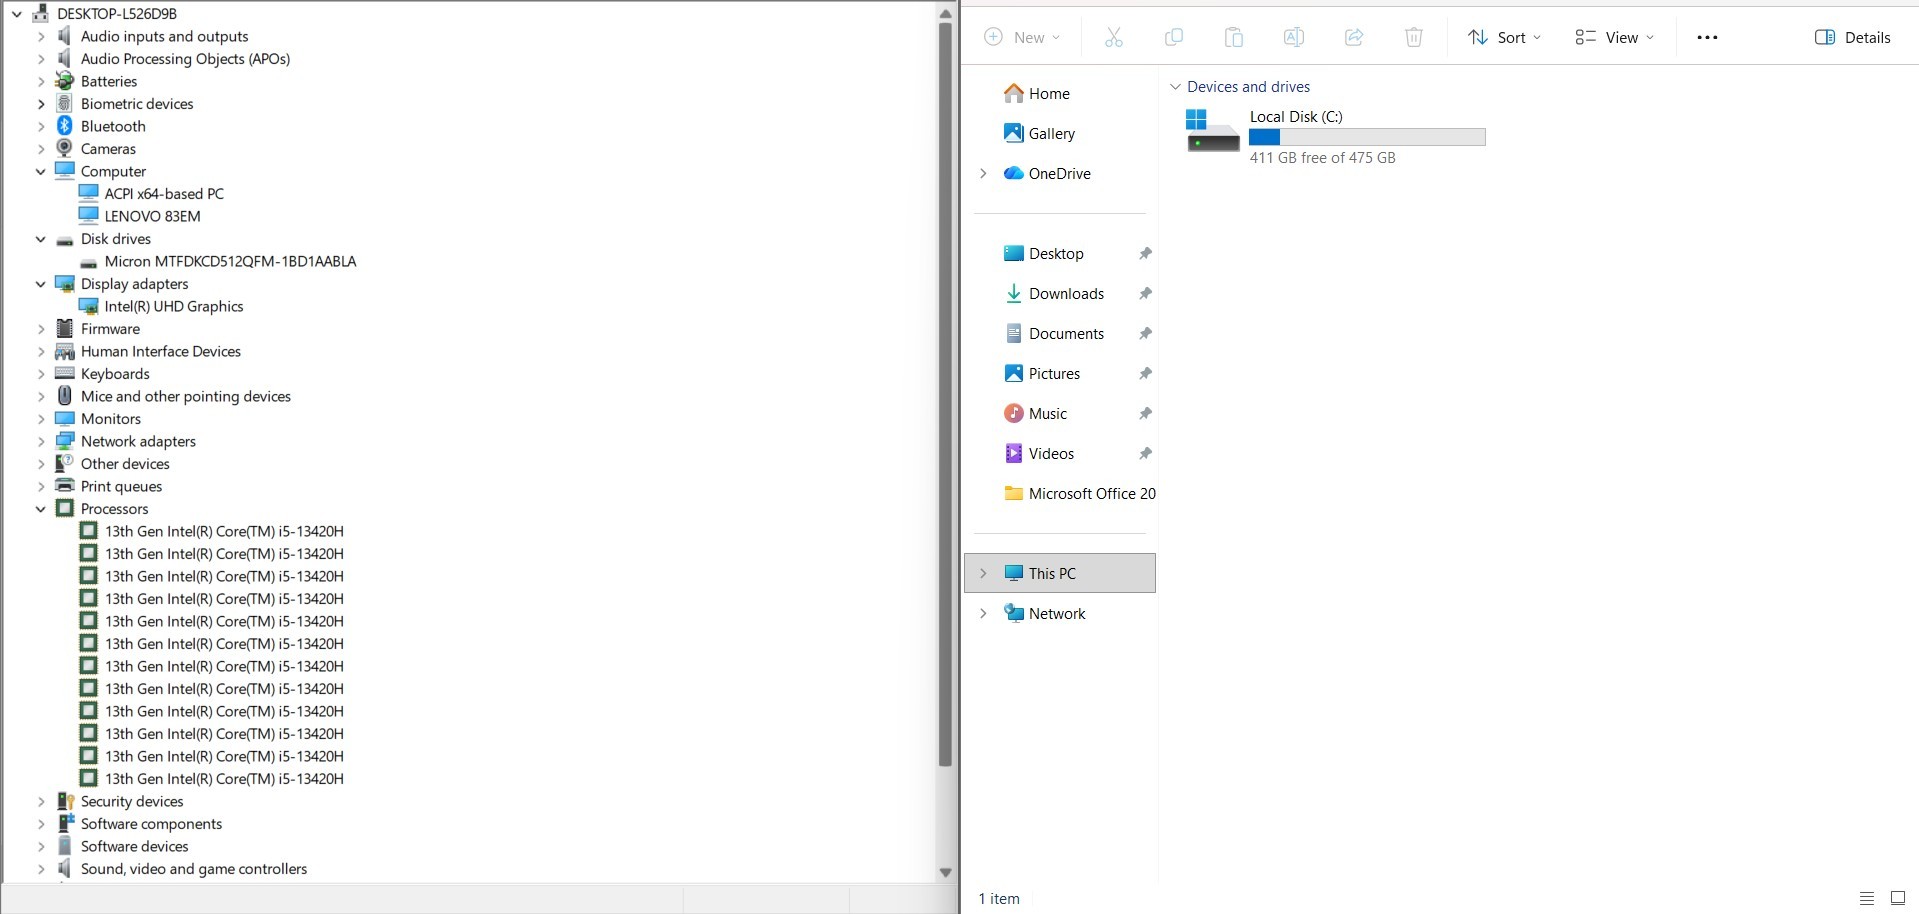
Task: Expand the Bluetooth device category
Action: pyautogui.click(x=41, y=126)
